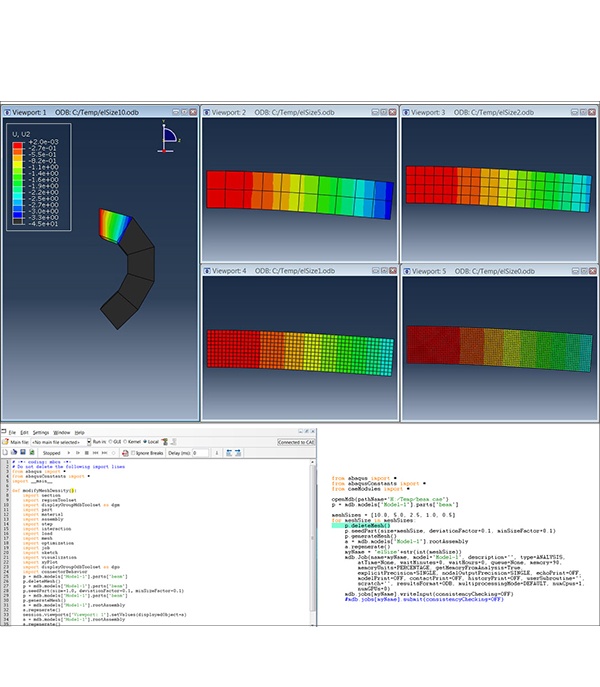This screenshot has height=687, width=600.
Task: Open the Settings menu
Action: tap(40, 433)
